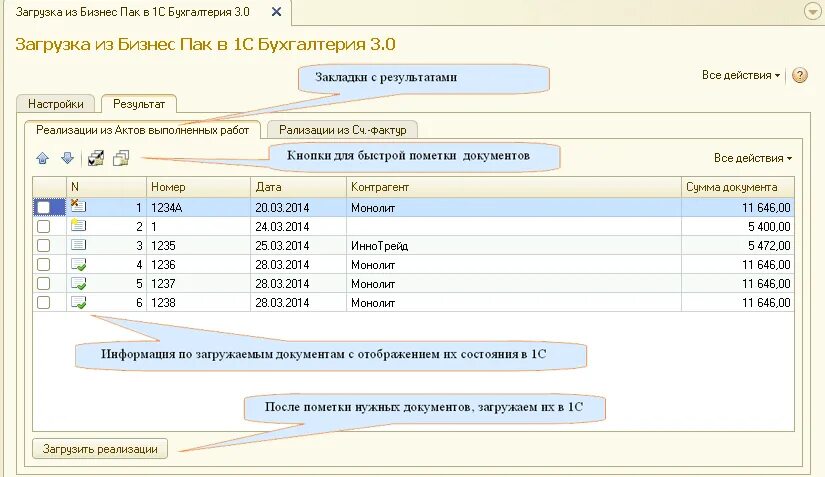Click the sum cell 5 400,00

pos(738,226)
